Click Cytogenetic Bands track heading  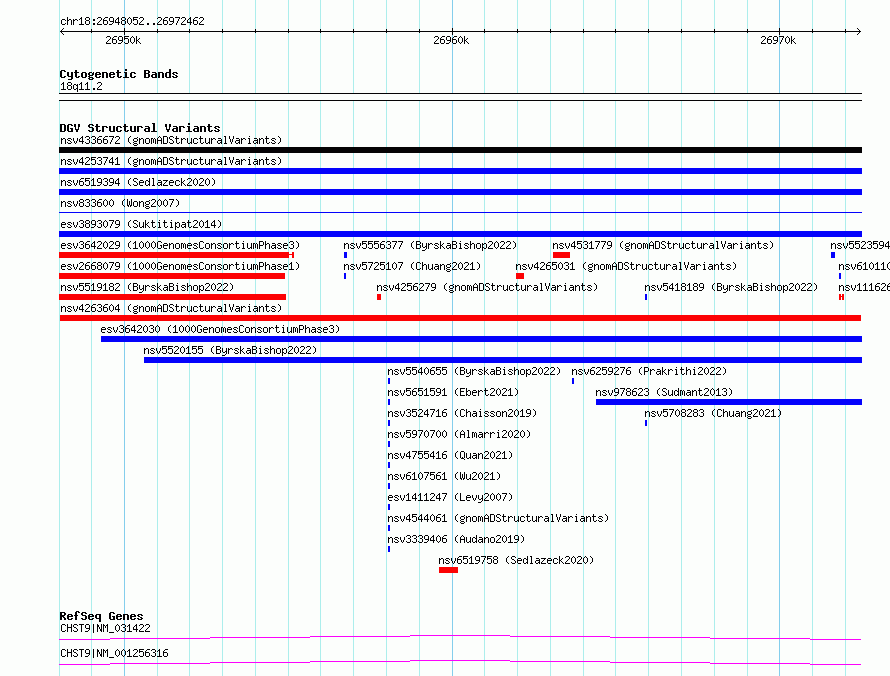point(119,74)
